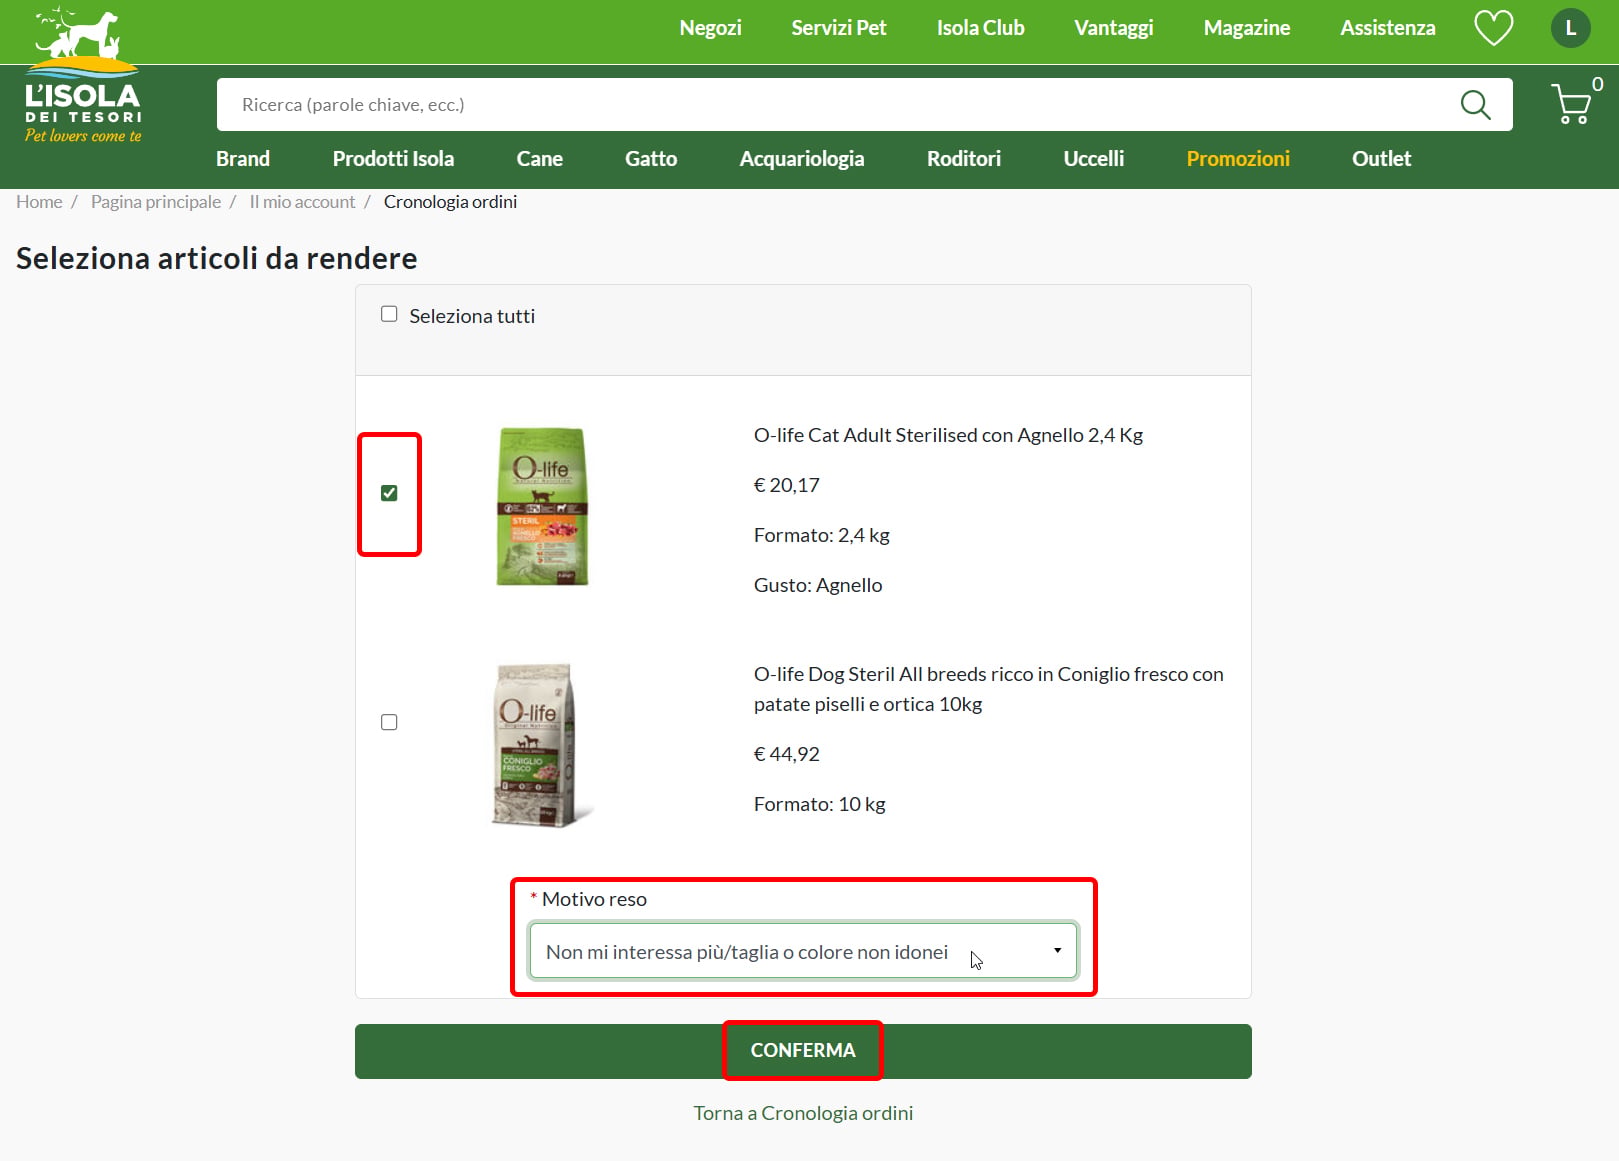Open the shopping cart icon
Image resolution: width=1619 pixels, height=1161 pixels.
click(x=1571, y=103)
